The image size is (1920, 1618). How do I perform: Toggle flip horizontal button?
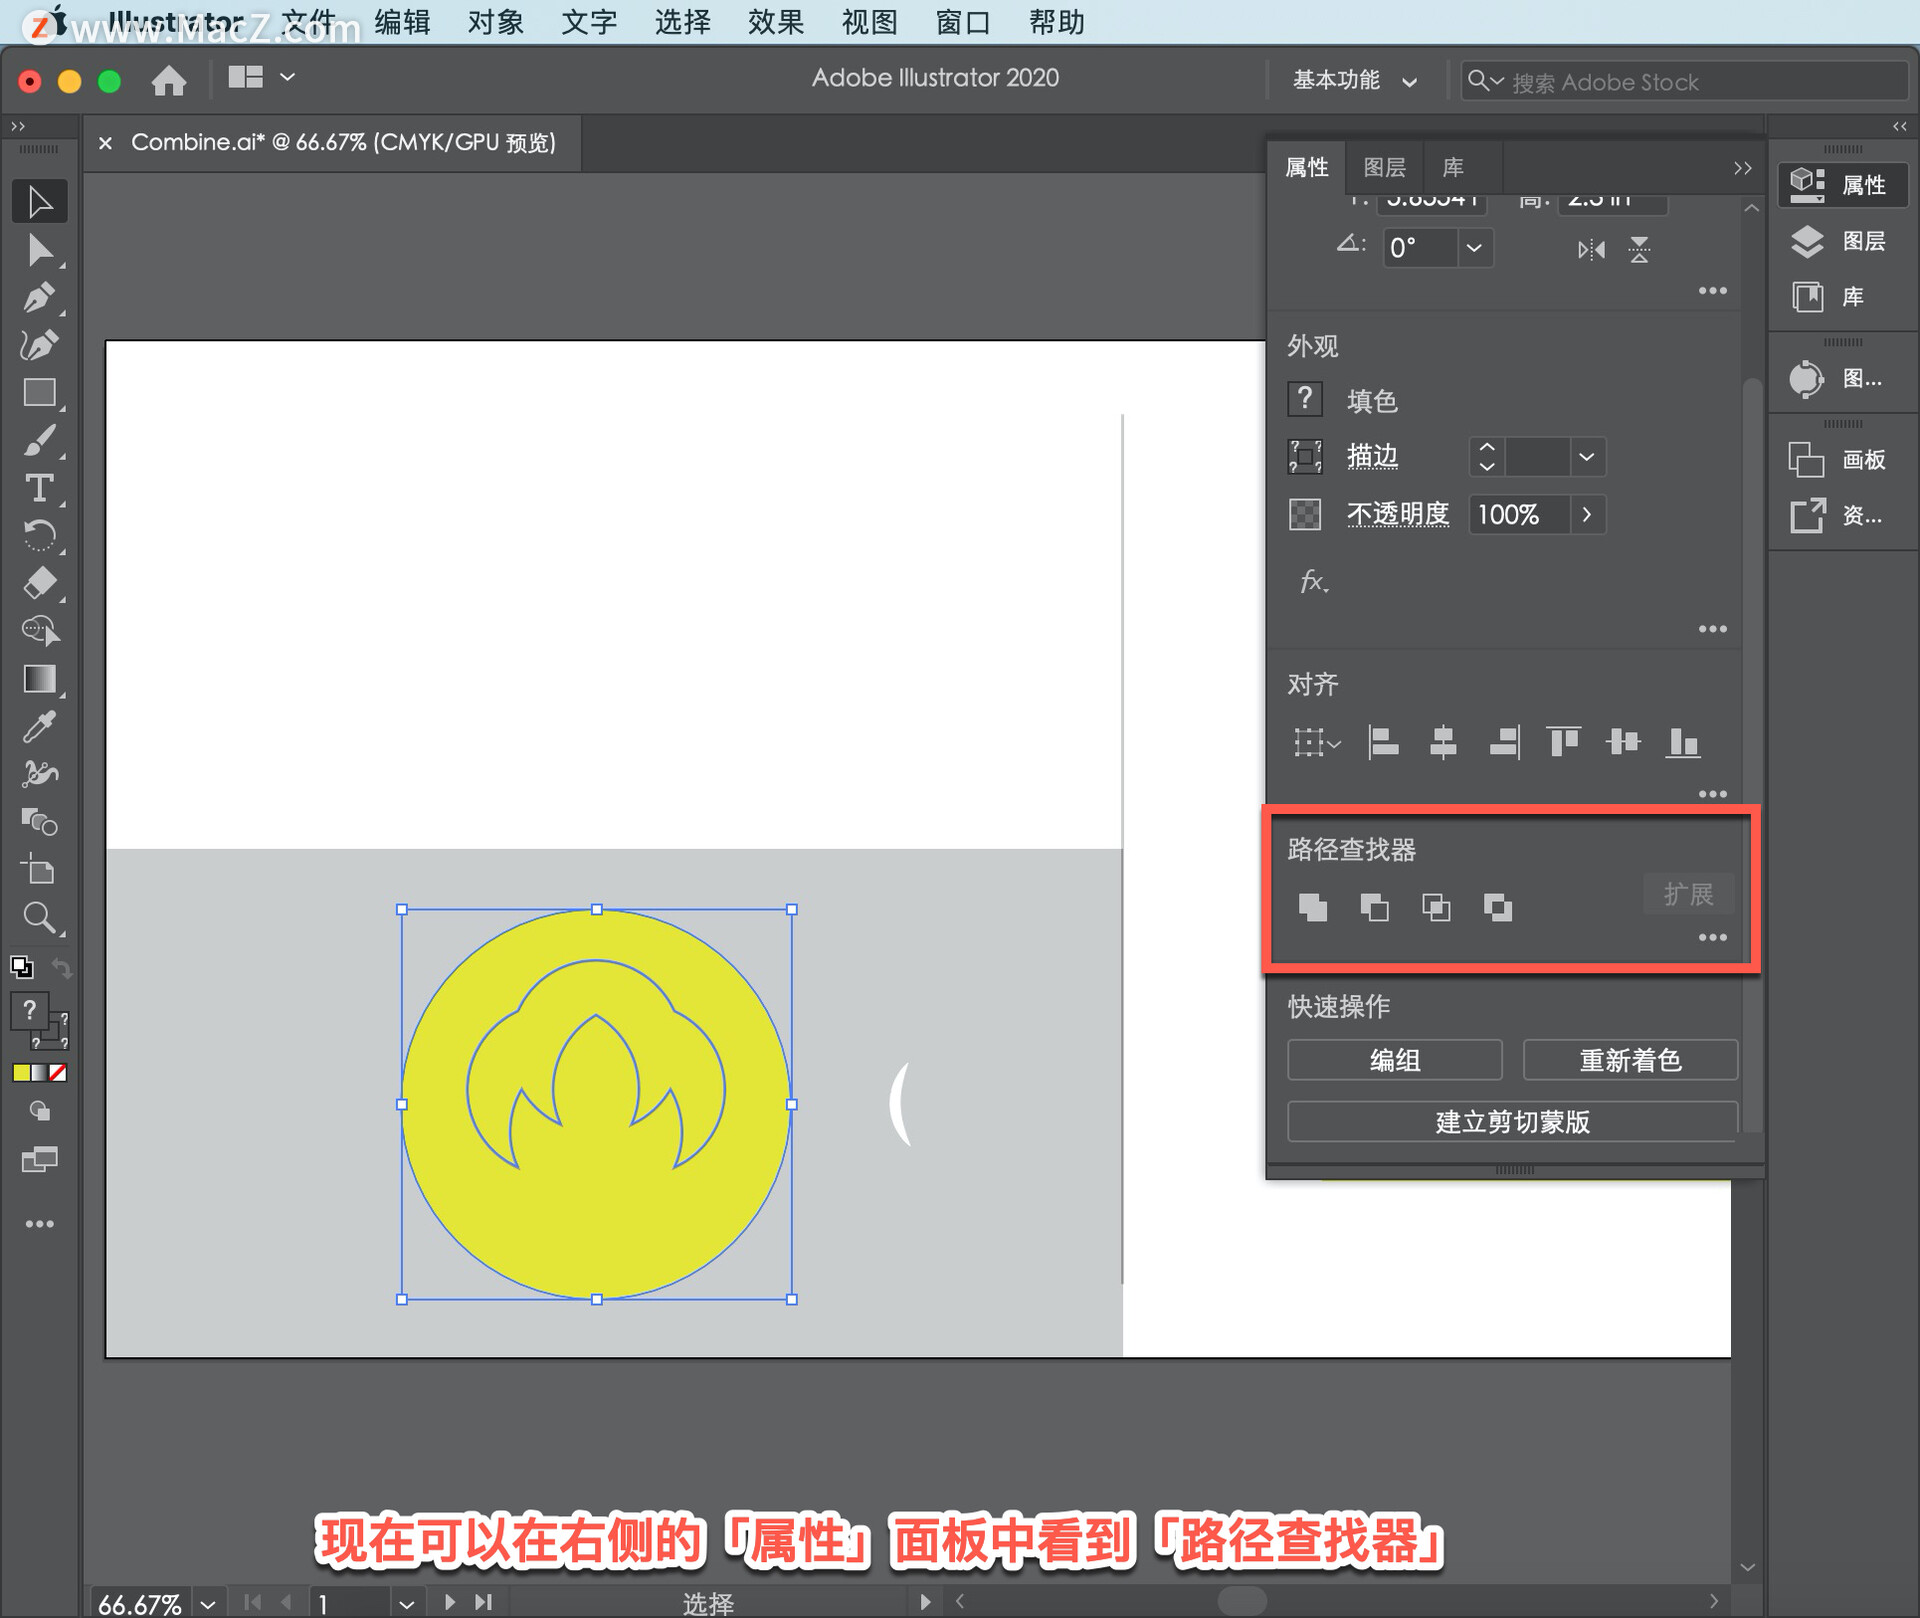click(1591, 249)
